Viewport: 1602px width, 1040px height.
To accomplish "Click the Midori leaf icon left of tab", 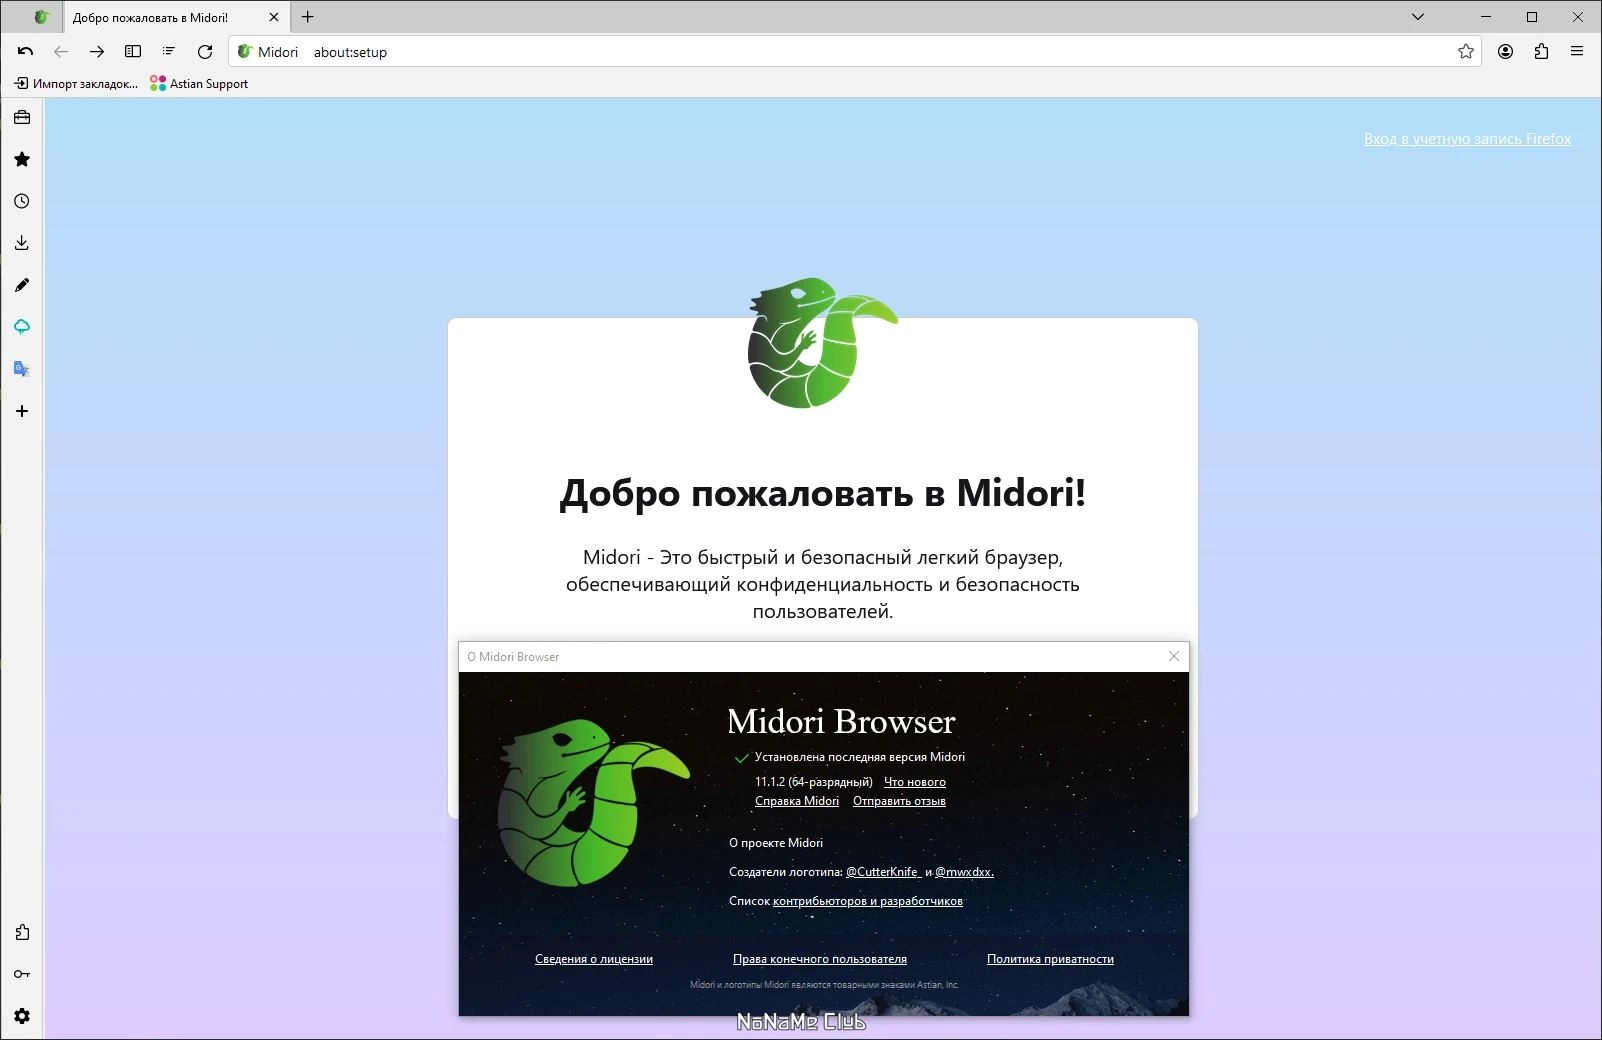I will (41, 17).
